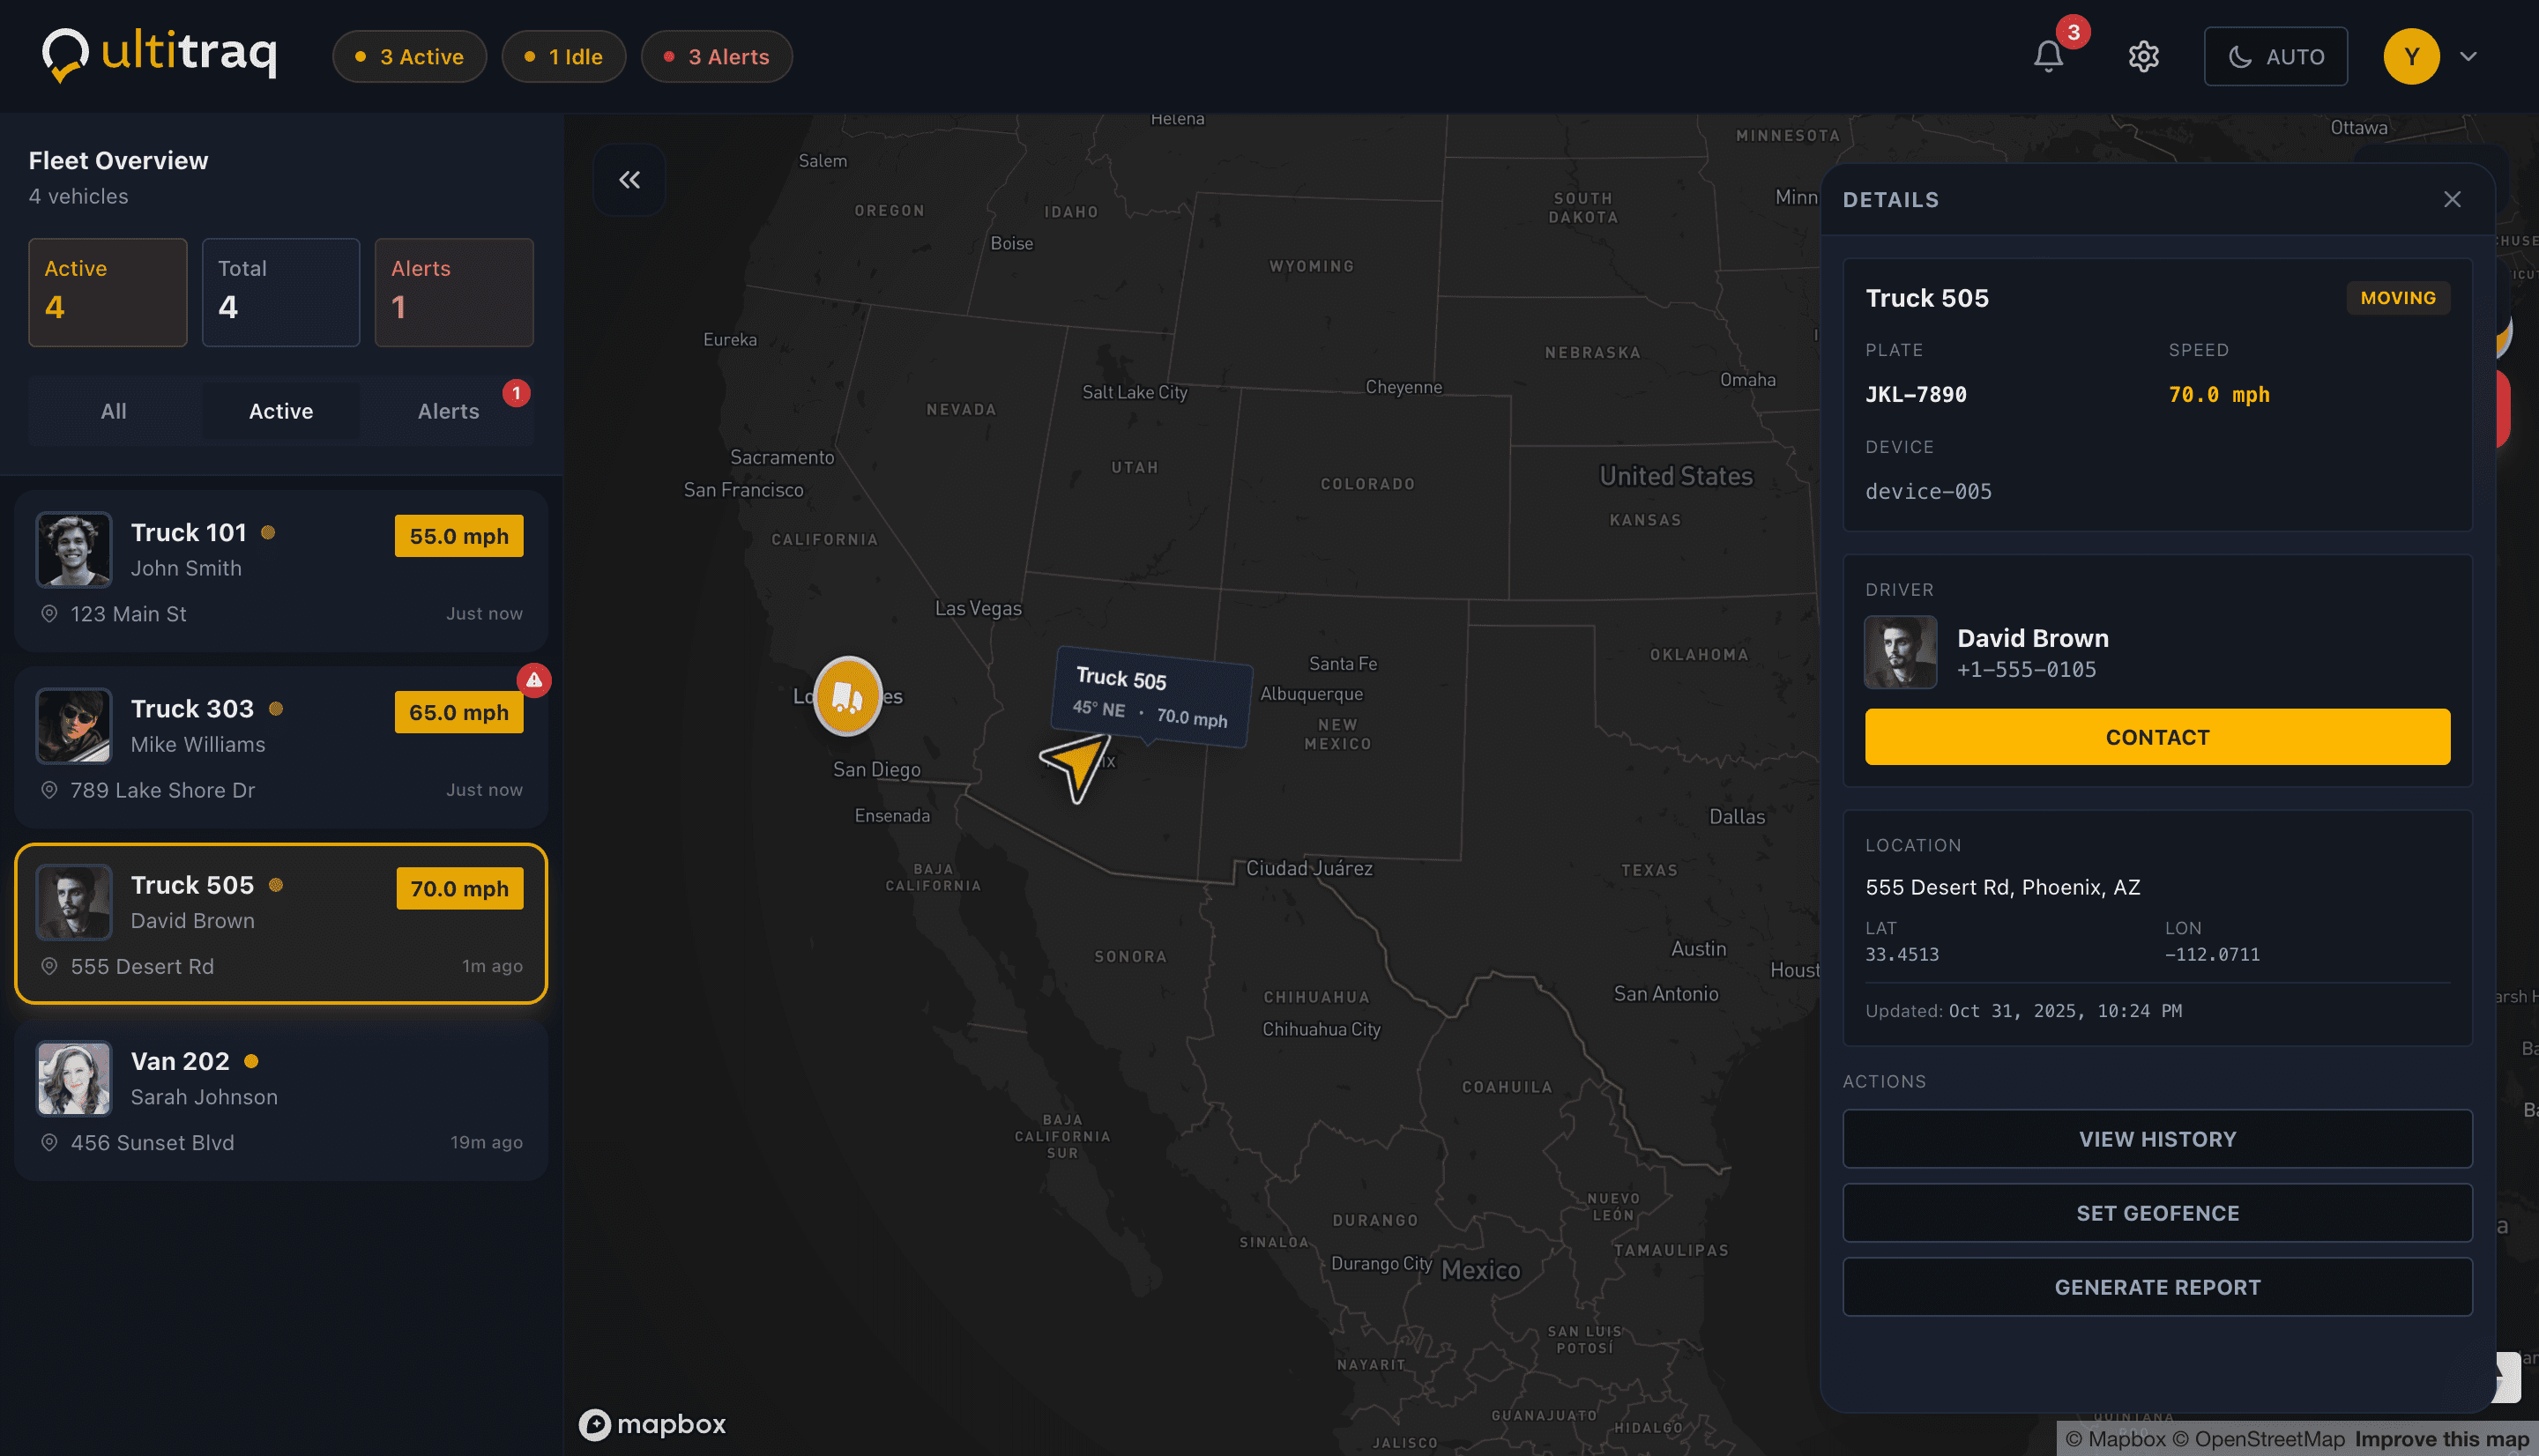
Task: Open the notifications bell
Action: click(2048, 56)
